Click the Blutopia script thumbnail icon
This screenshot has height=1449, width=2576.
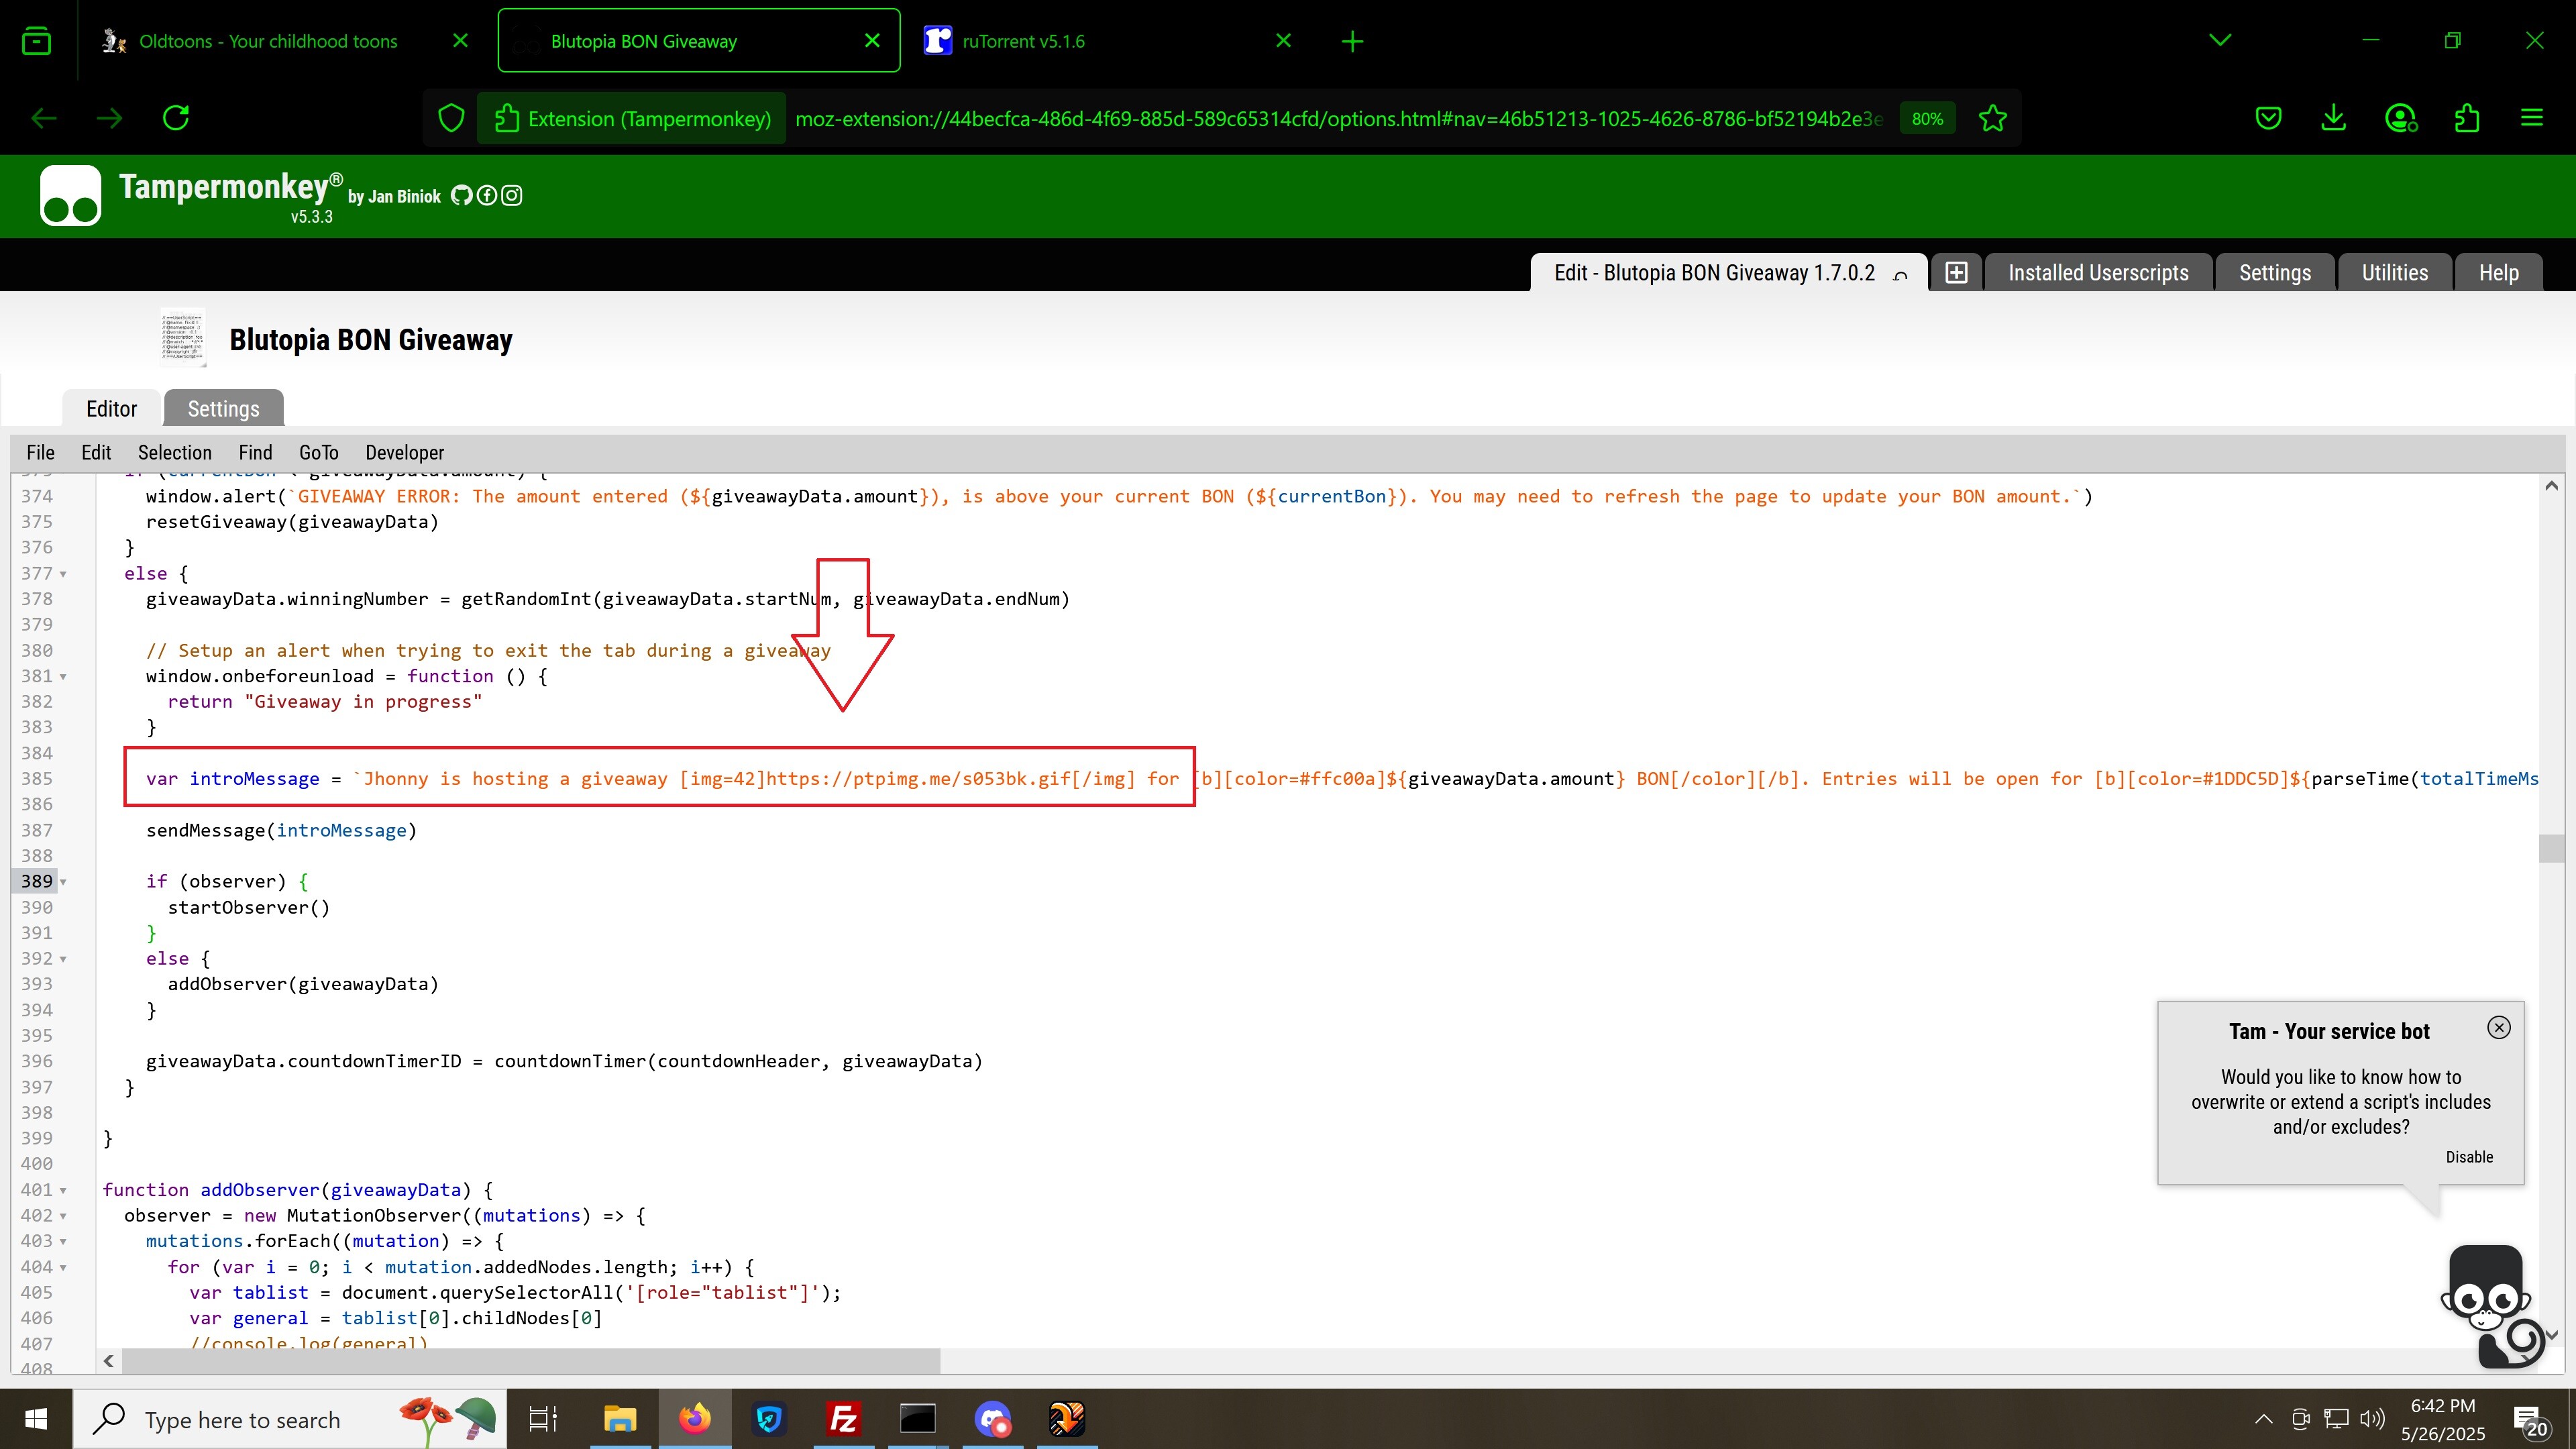(x=182, y=338)
